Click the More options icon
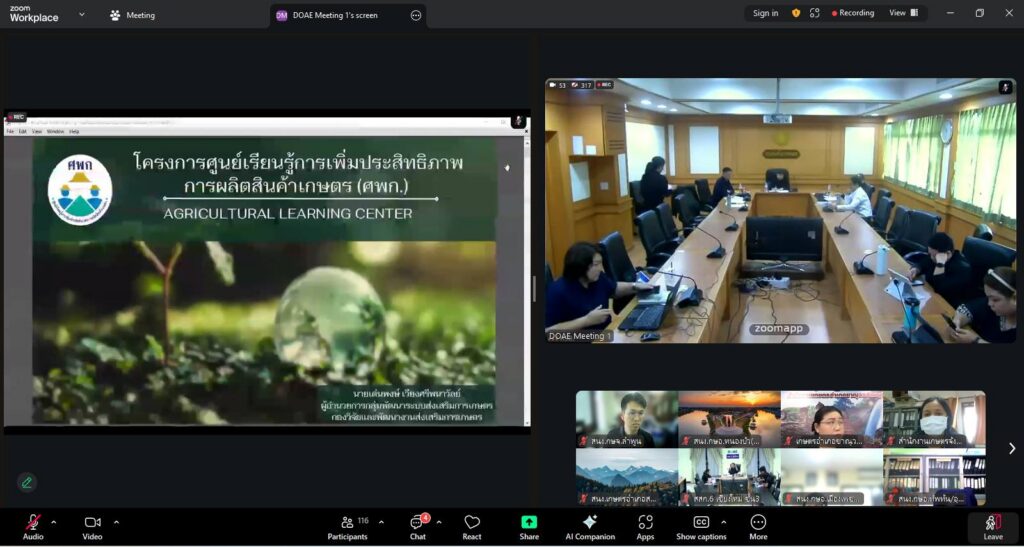1024x547 pixels. pyautogui.click(x=758, y=523)
